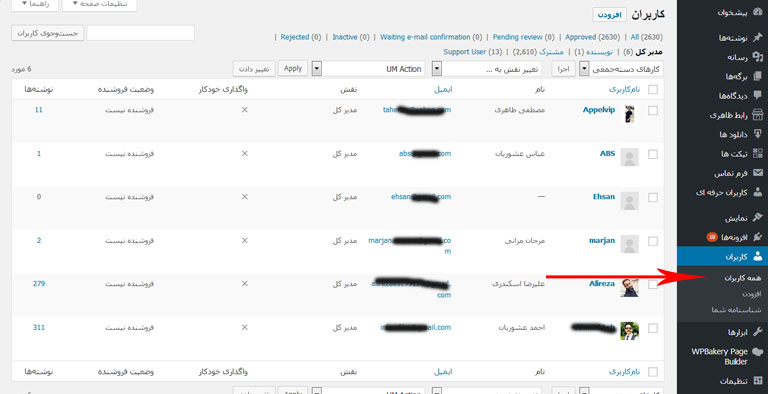Open the نمایش appearance brush icon
The image size is (768, 394).
pyautogui.click(x=757, y=217)
